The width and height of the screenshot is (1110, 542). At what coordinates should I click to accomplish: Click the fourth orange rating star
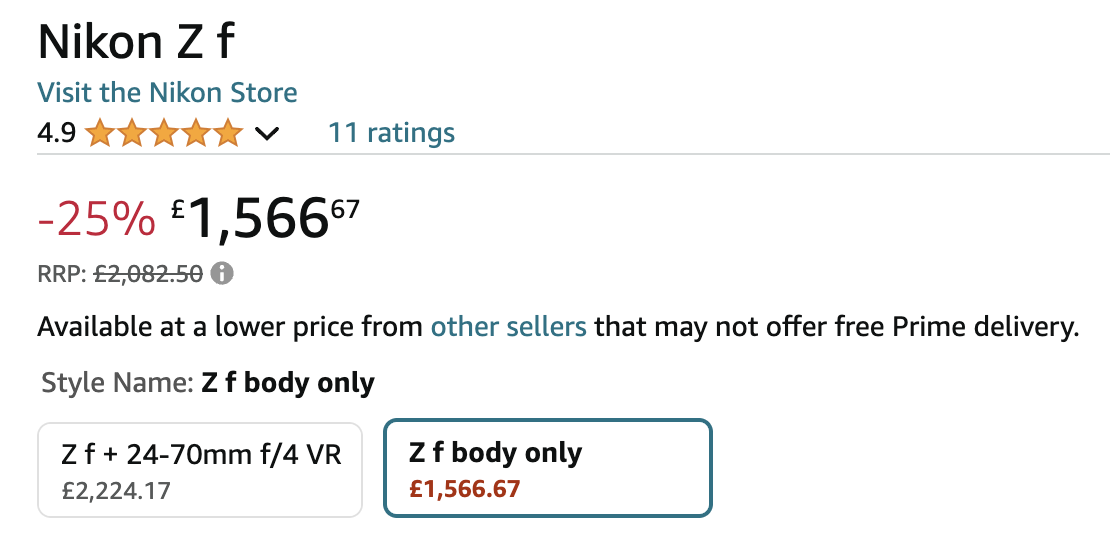(x=195, y=133)
